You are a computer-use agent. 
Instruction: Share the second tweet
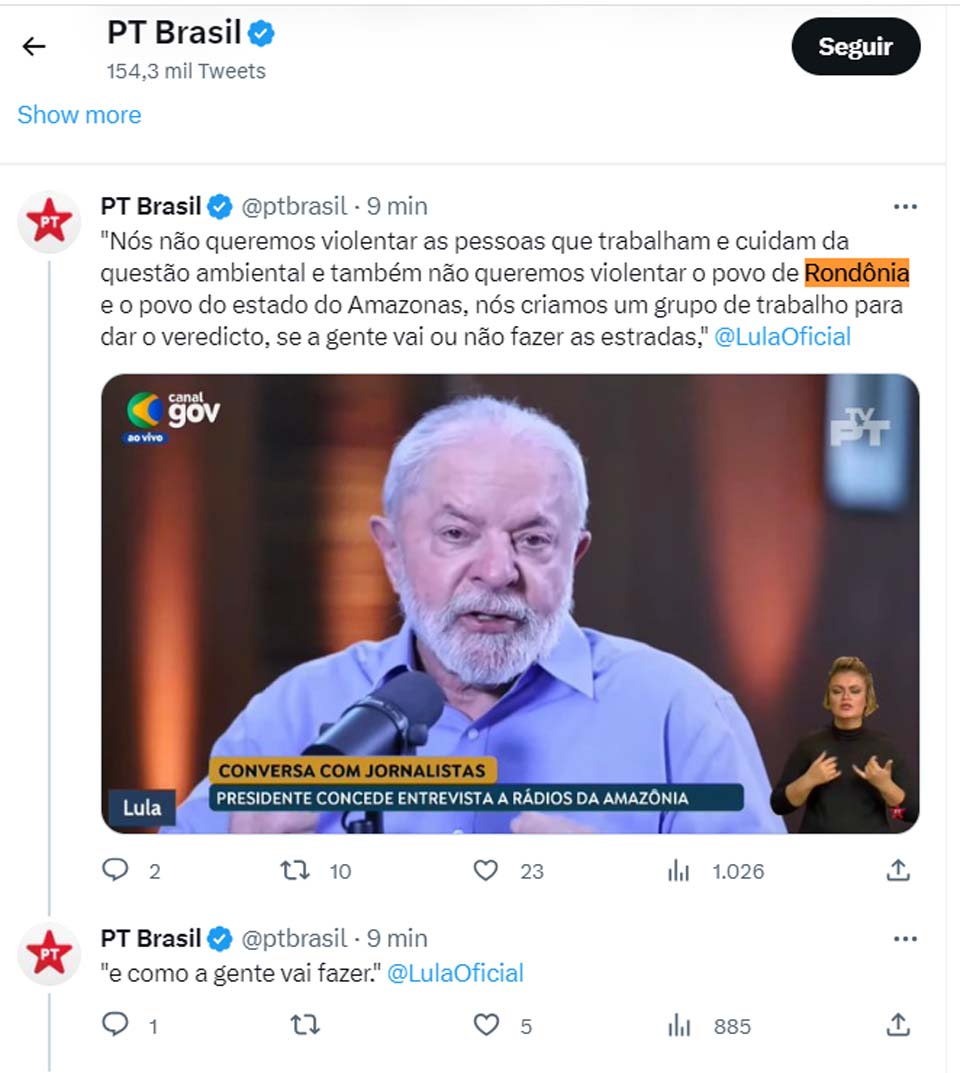point(898,1025)
